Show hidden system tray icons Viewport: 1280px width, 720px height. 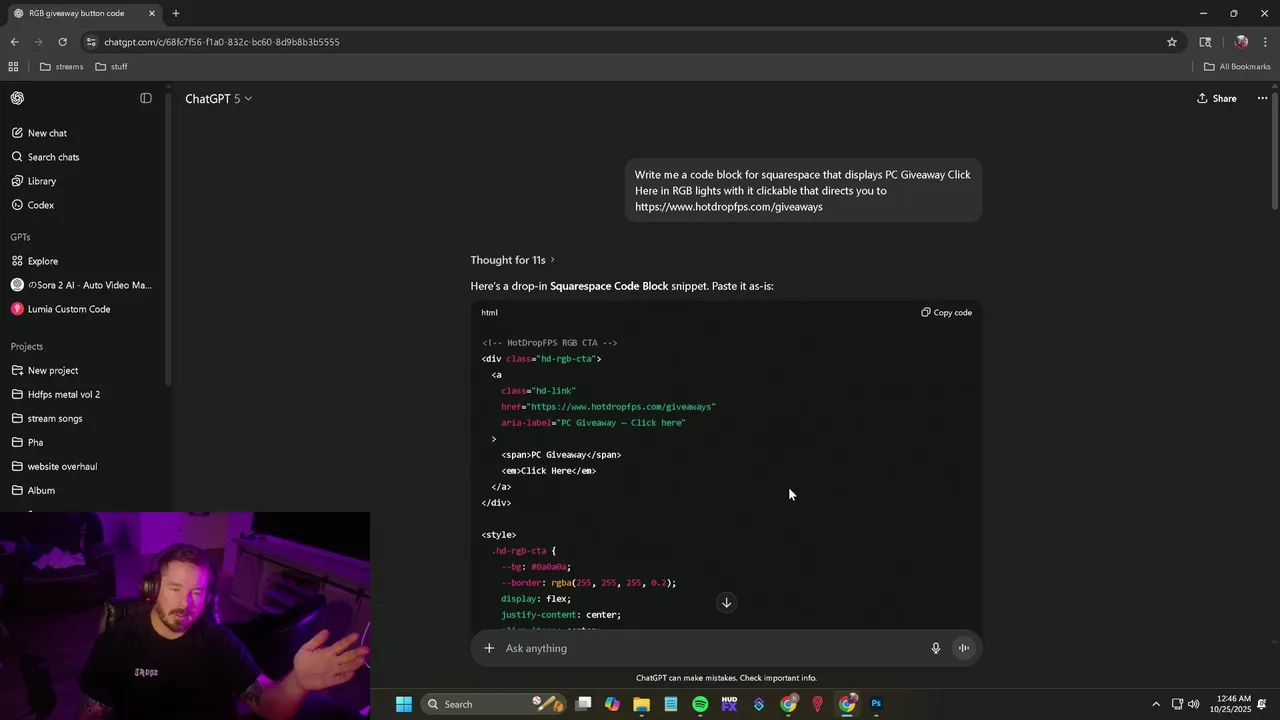coord(1156,704)
